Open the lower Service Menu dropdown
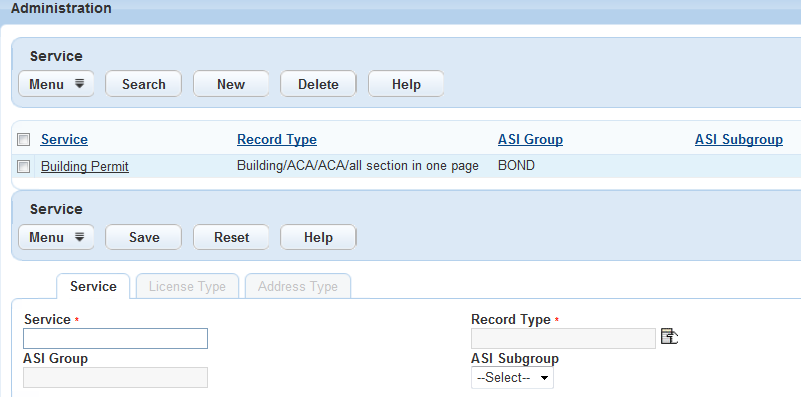801x397 pixels. coord(56,237)
